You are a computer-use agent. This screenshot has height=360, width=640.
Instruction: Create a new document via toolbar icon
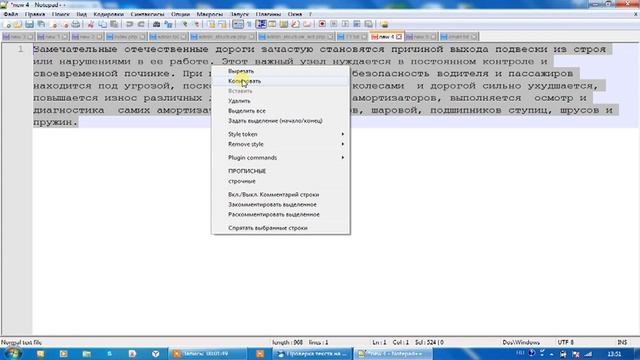point(7,24)
